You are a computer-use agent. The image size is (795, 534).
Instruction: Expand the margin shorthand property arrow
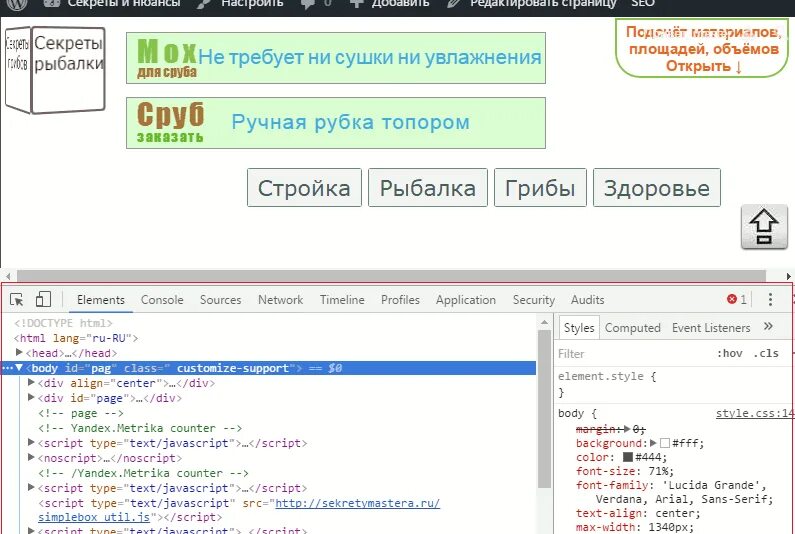pos(627,429)
